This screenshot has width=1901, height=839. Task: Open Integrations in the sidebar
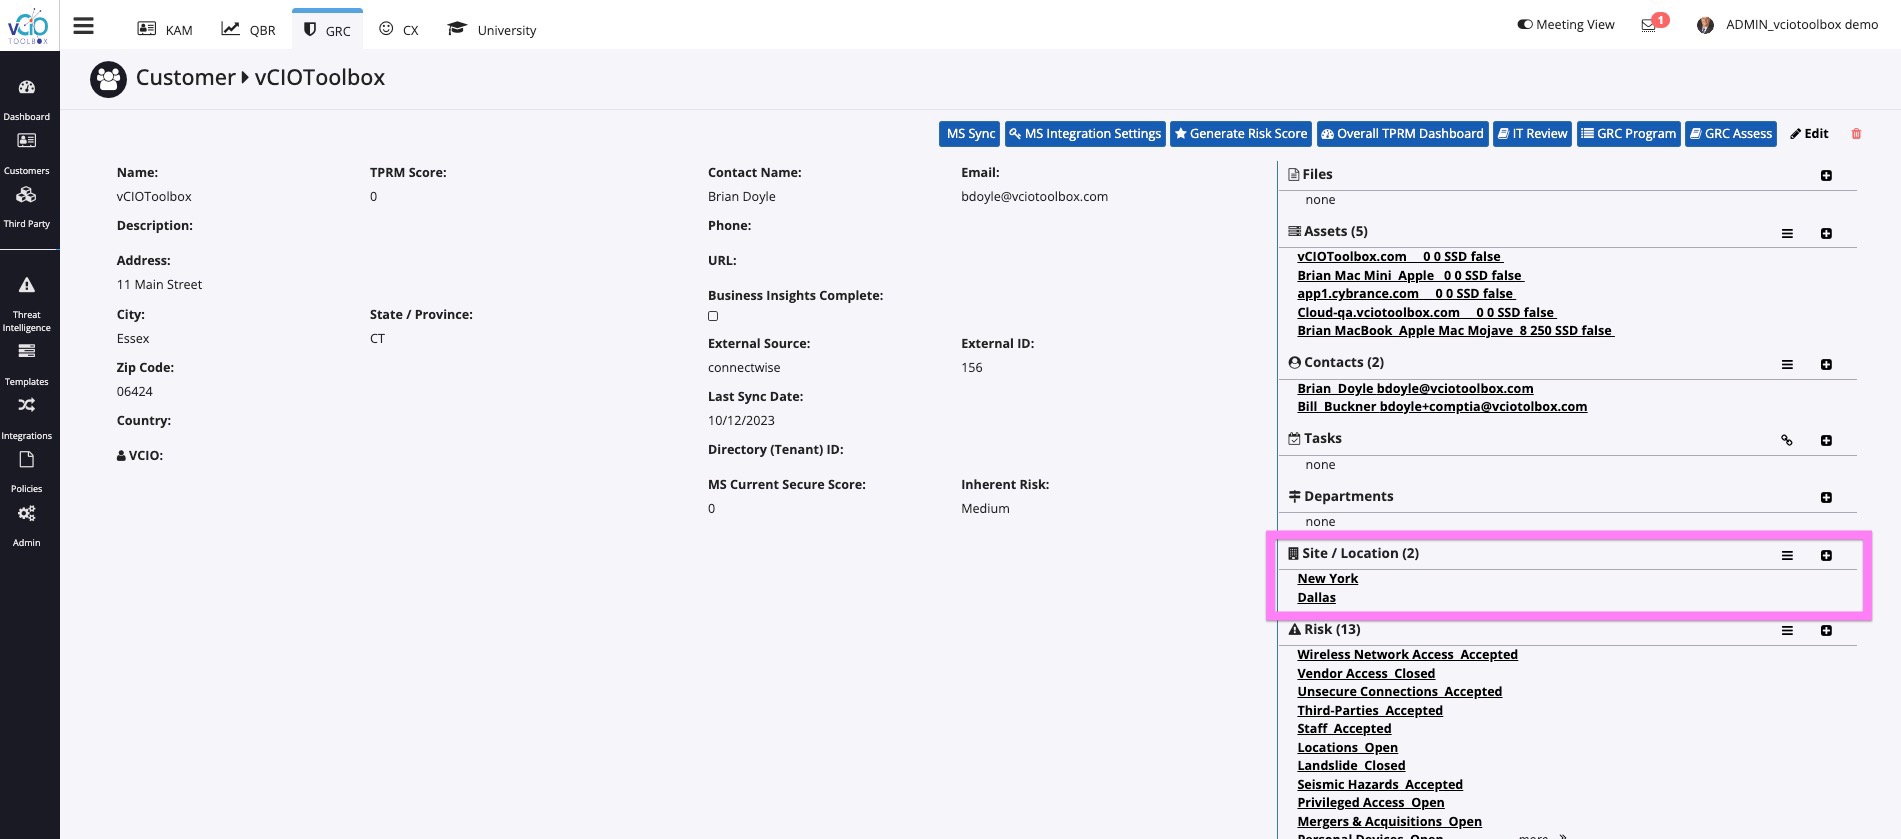[x=27, y=419]
